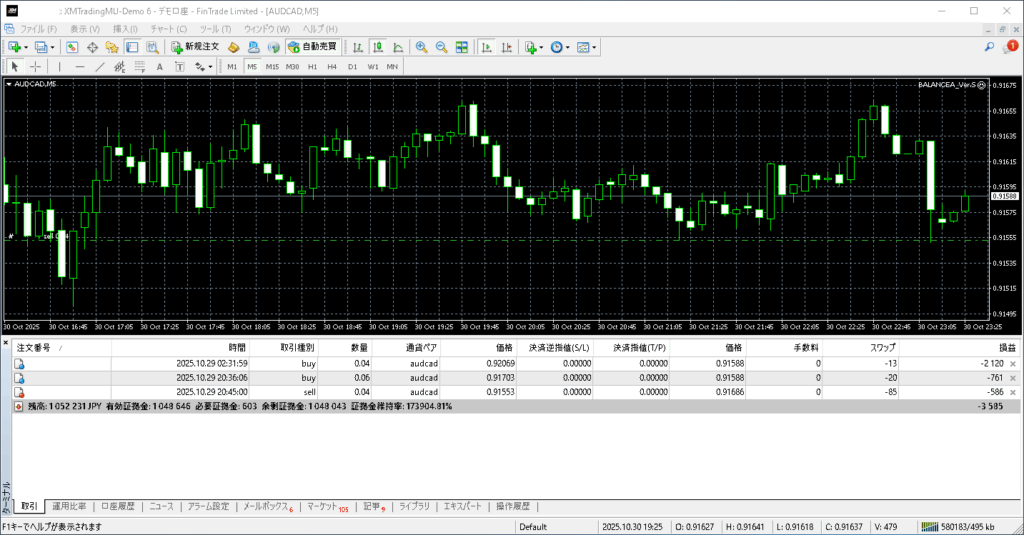Viewport: 1024px width, 535px height.
Task: Select the crosshair cursor tool
Action: pyautogui.click(x=36, y=67)
